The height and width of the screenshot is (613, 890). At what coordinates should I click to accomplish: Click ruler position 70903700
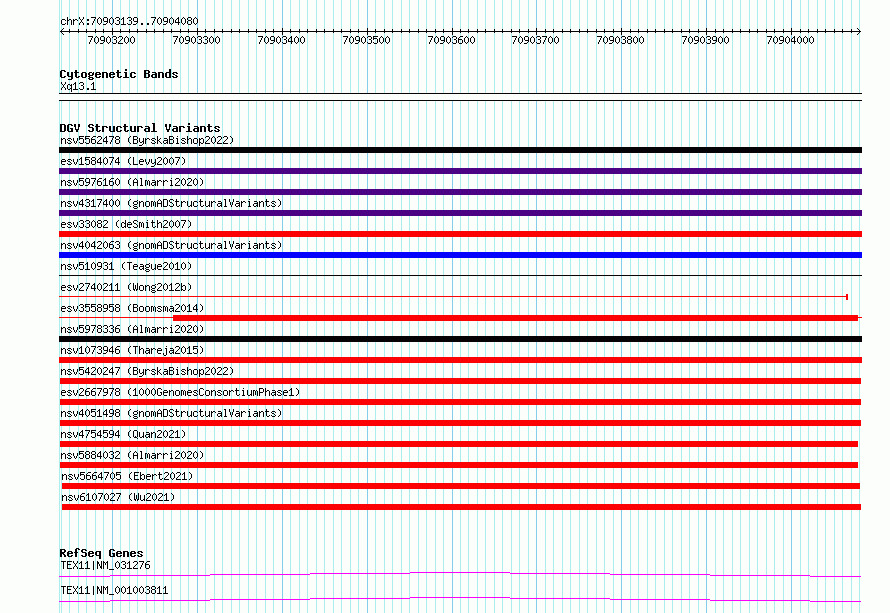(536, 40)
